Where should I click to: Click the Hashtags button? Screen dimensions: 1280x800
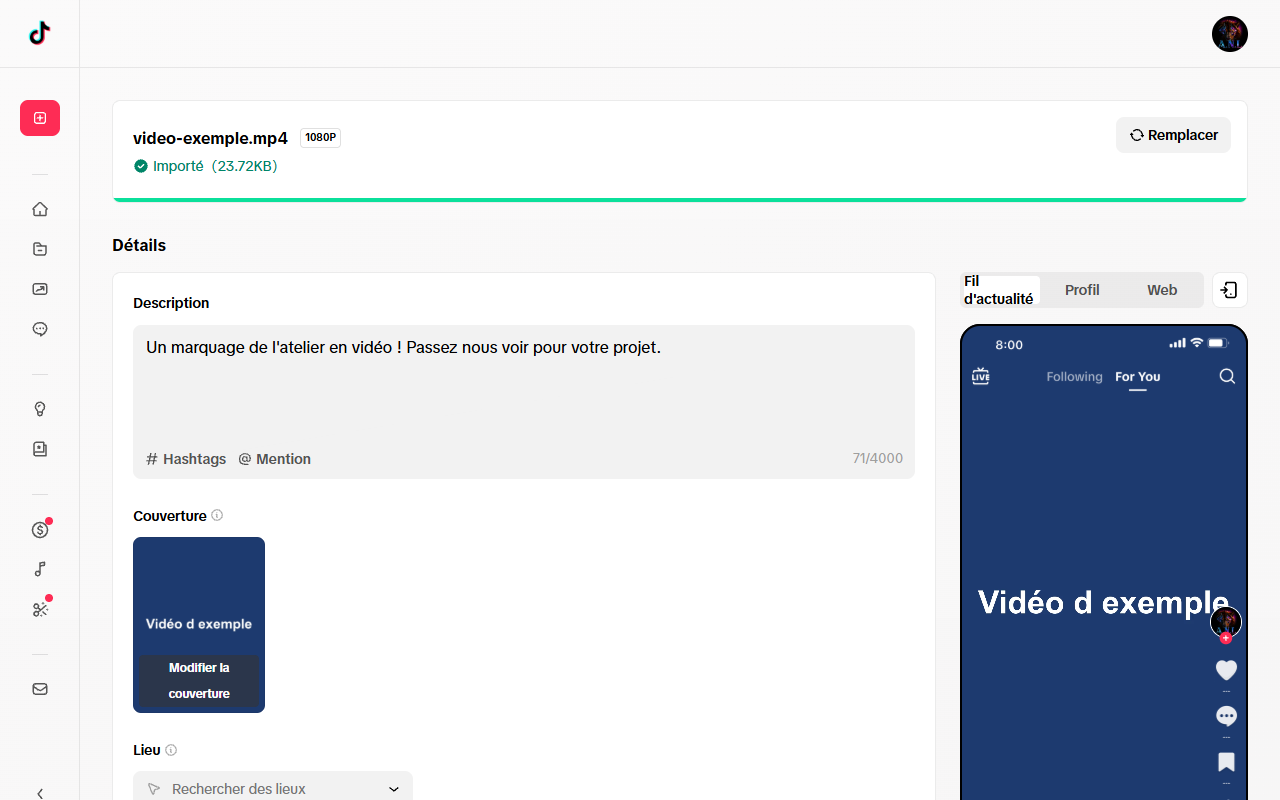pos(186,459)
